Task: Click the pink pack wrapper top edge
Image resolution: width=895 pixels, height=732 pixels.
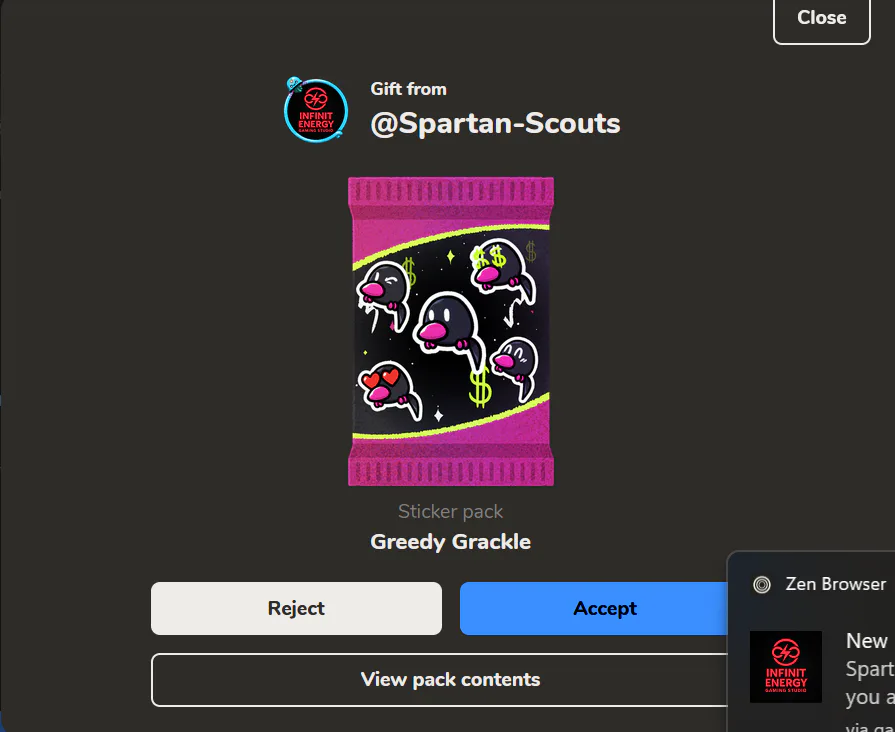Action: (451, 191)
